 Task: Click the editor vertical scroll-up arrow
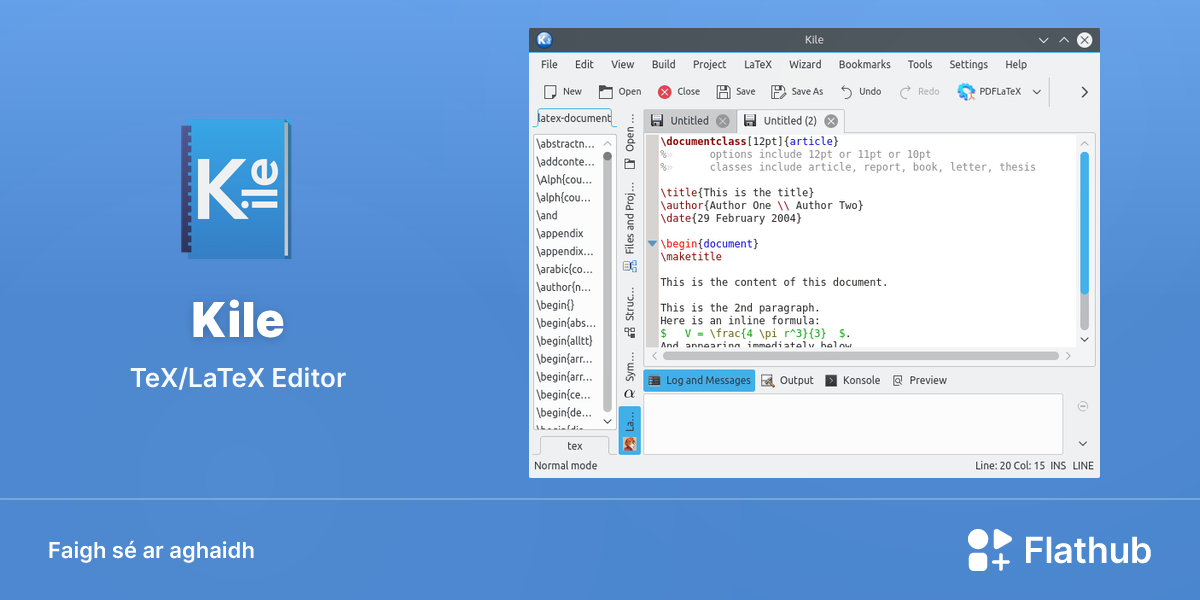1084,143
